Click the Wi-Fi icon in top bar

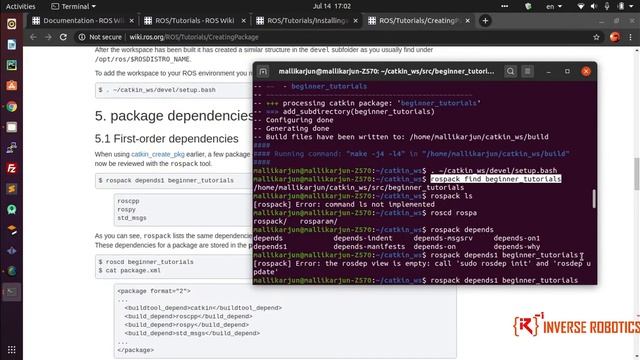pos(581,6)
